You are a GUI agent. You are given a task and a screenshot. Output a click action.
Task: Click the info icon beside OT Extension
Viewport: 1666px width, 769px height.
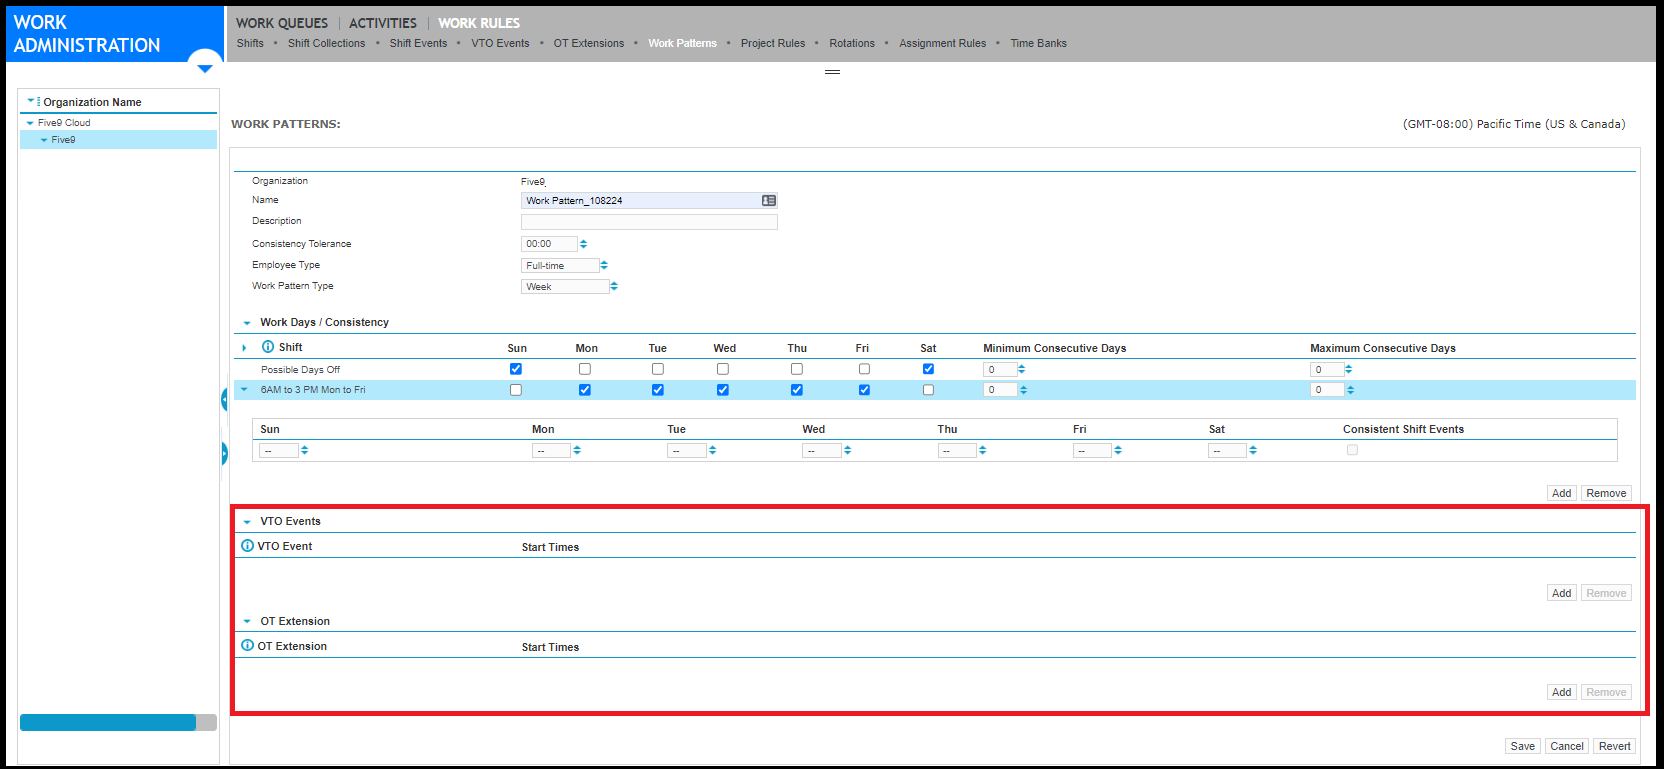click(x=248, y=646)
